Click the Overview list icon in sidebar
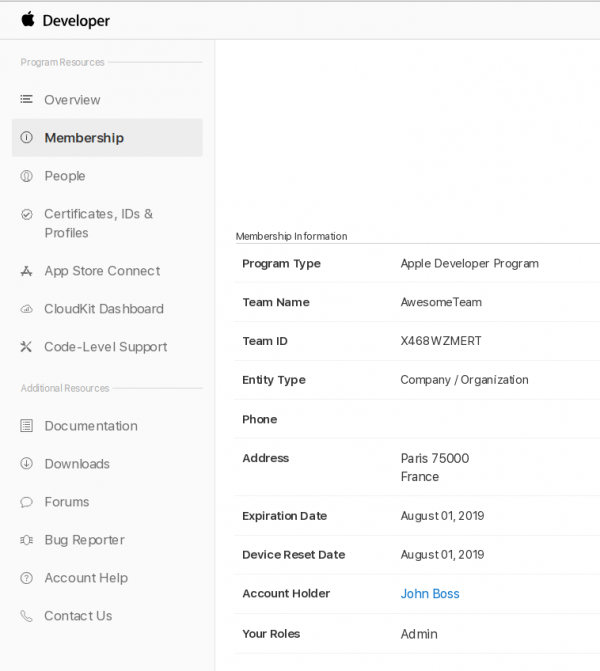This screenshot has width=600, height=671. [27, 100]
